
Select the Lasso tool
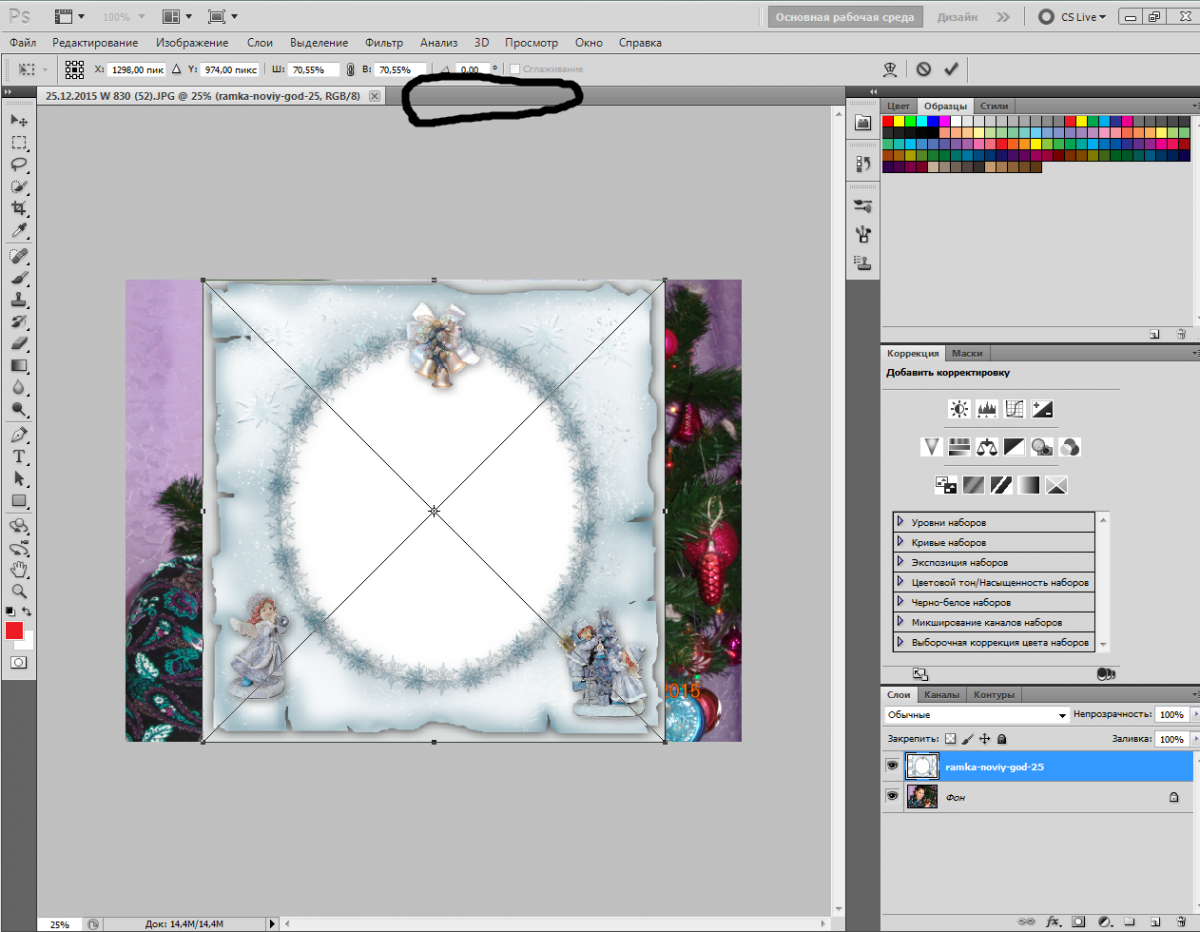pos(19,164)
